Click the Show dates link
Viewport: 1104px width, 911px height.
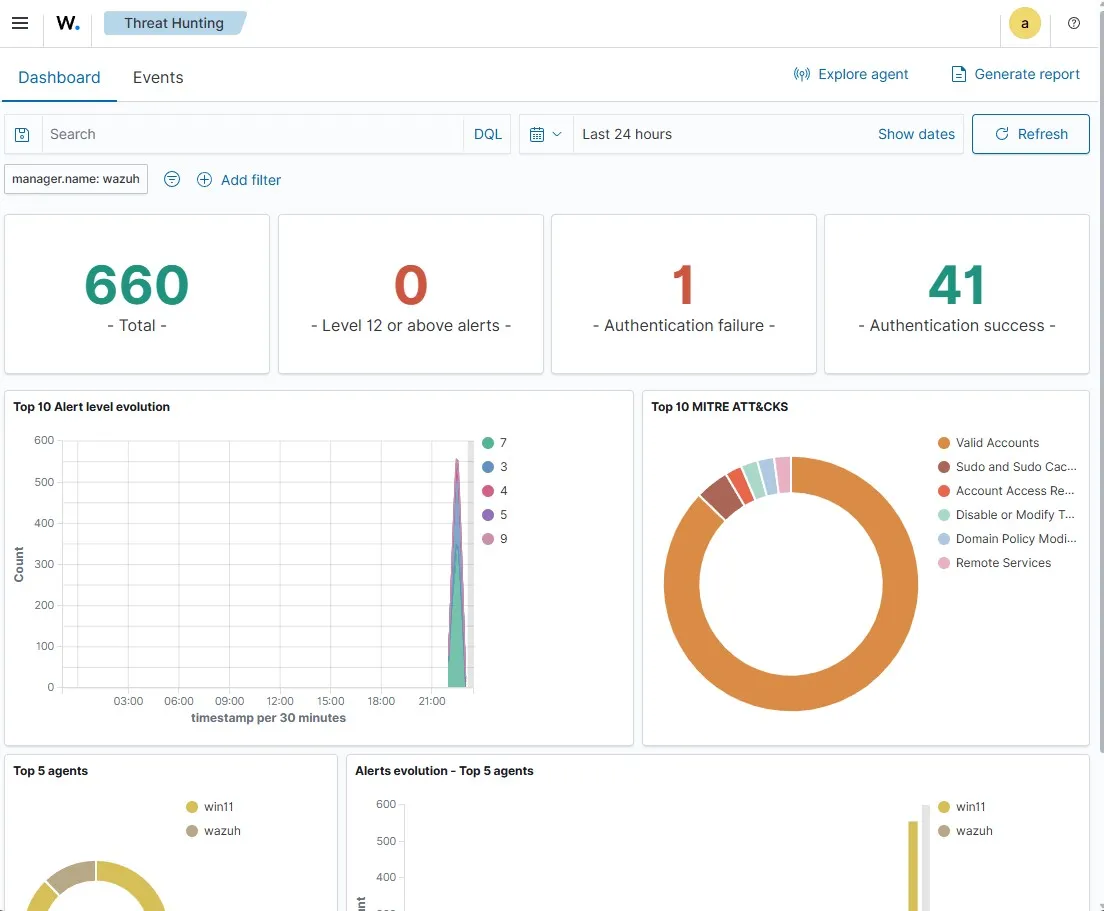coord(915,134)
